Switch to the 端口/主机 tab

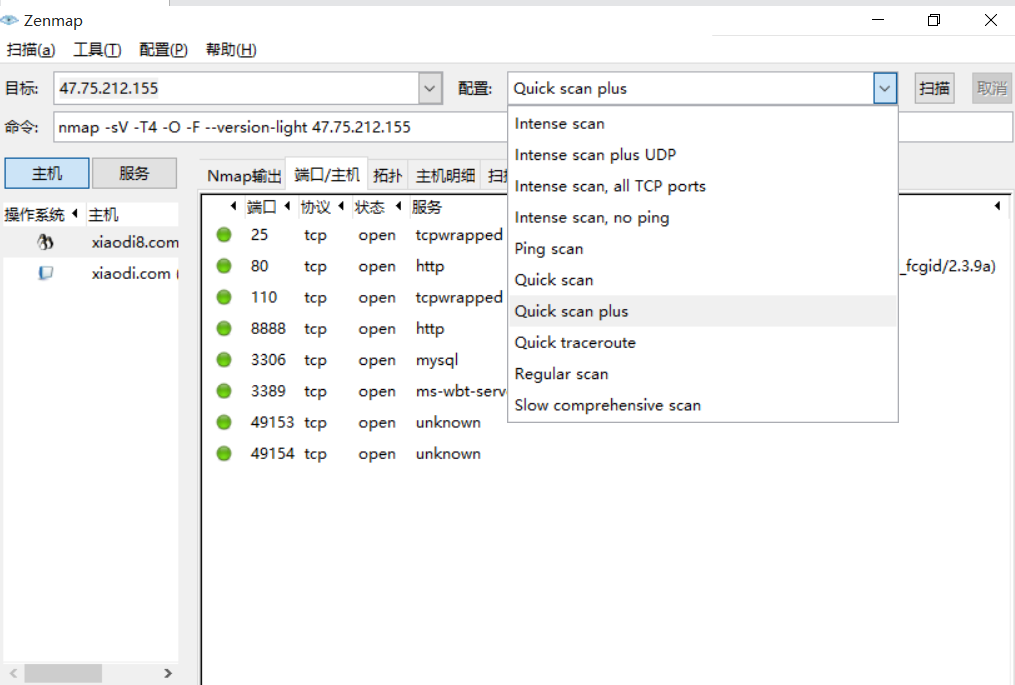point(327,174)
